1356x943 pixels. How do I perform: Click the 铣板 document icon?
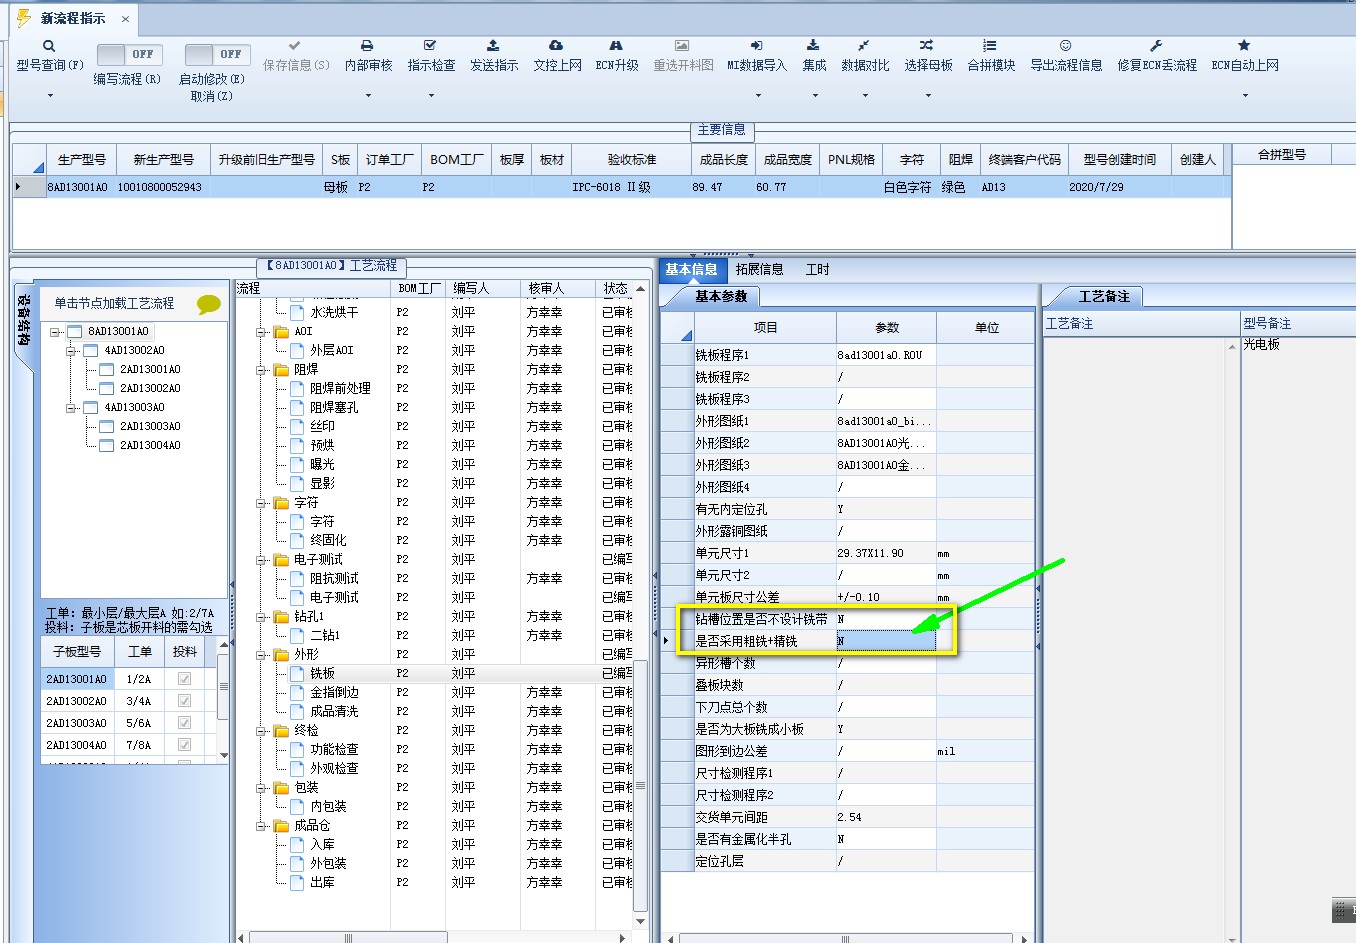[297, 673]
